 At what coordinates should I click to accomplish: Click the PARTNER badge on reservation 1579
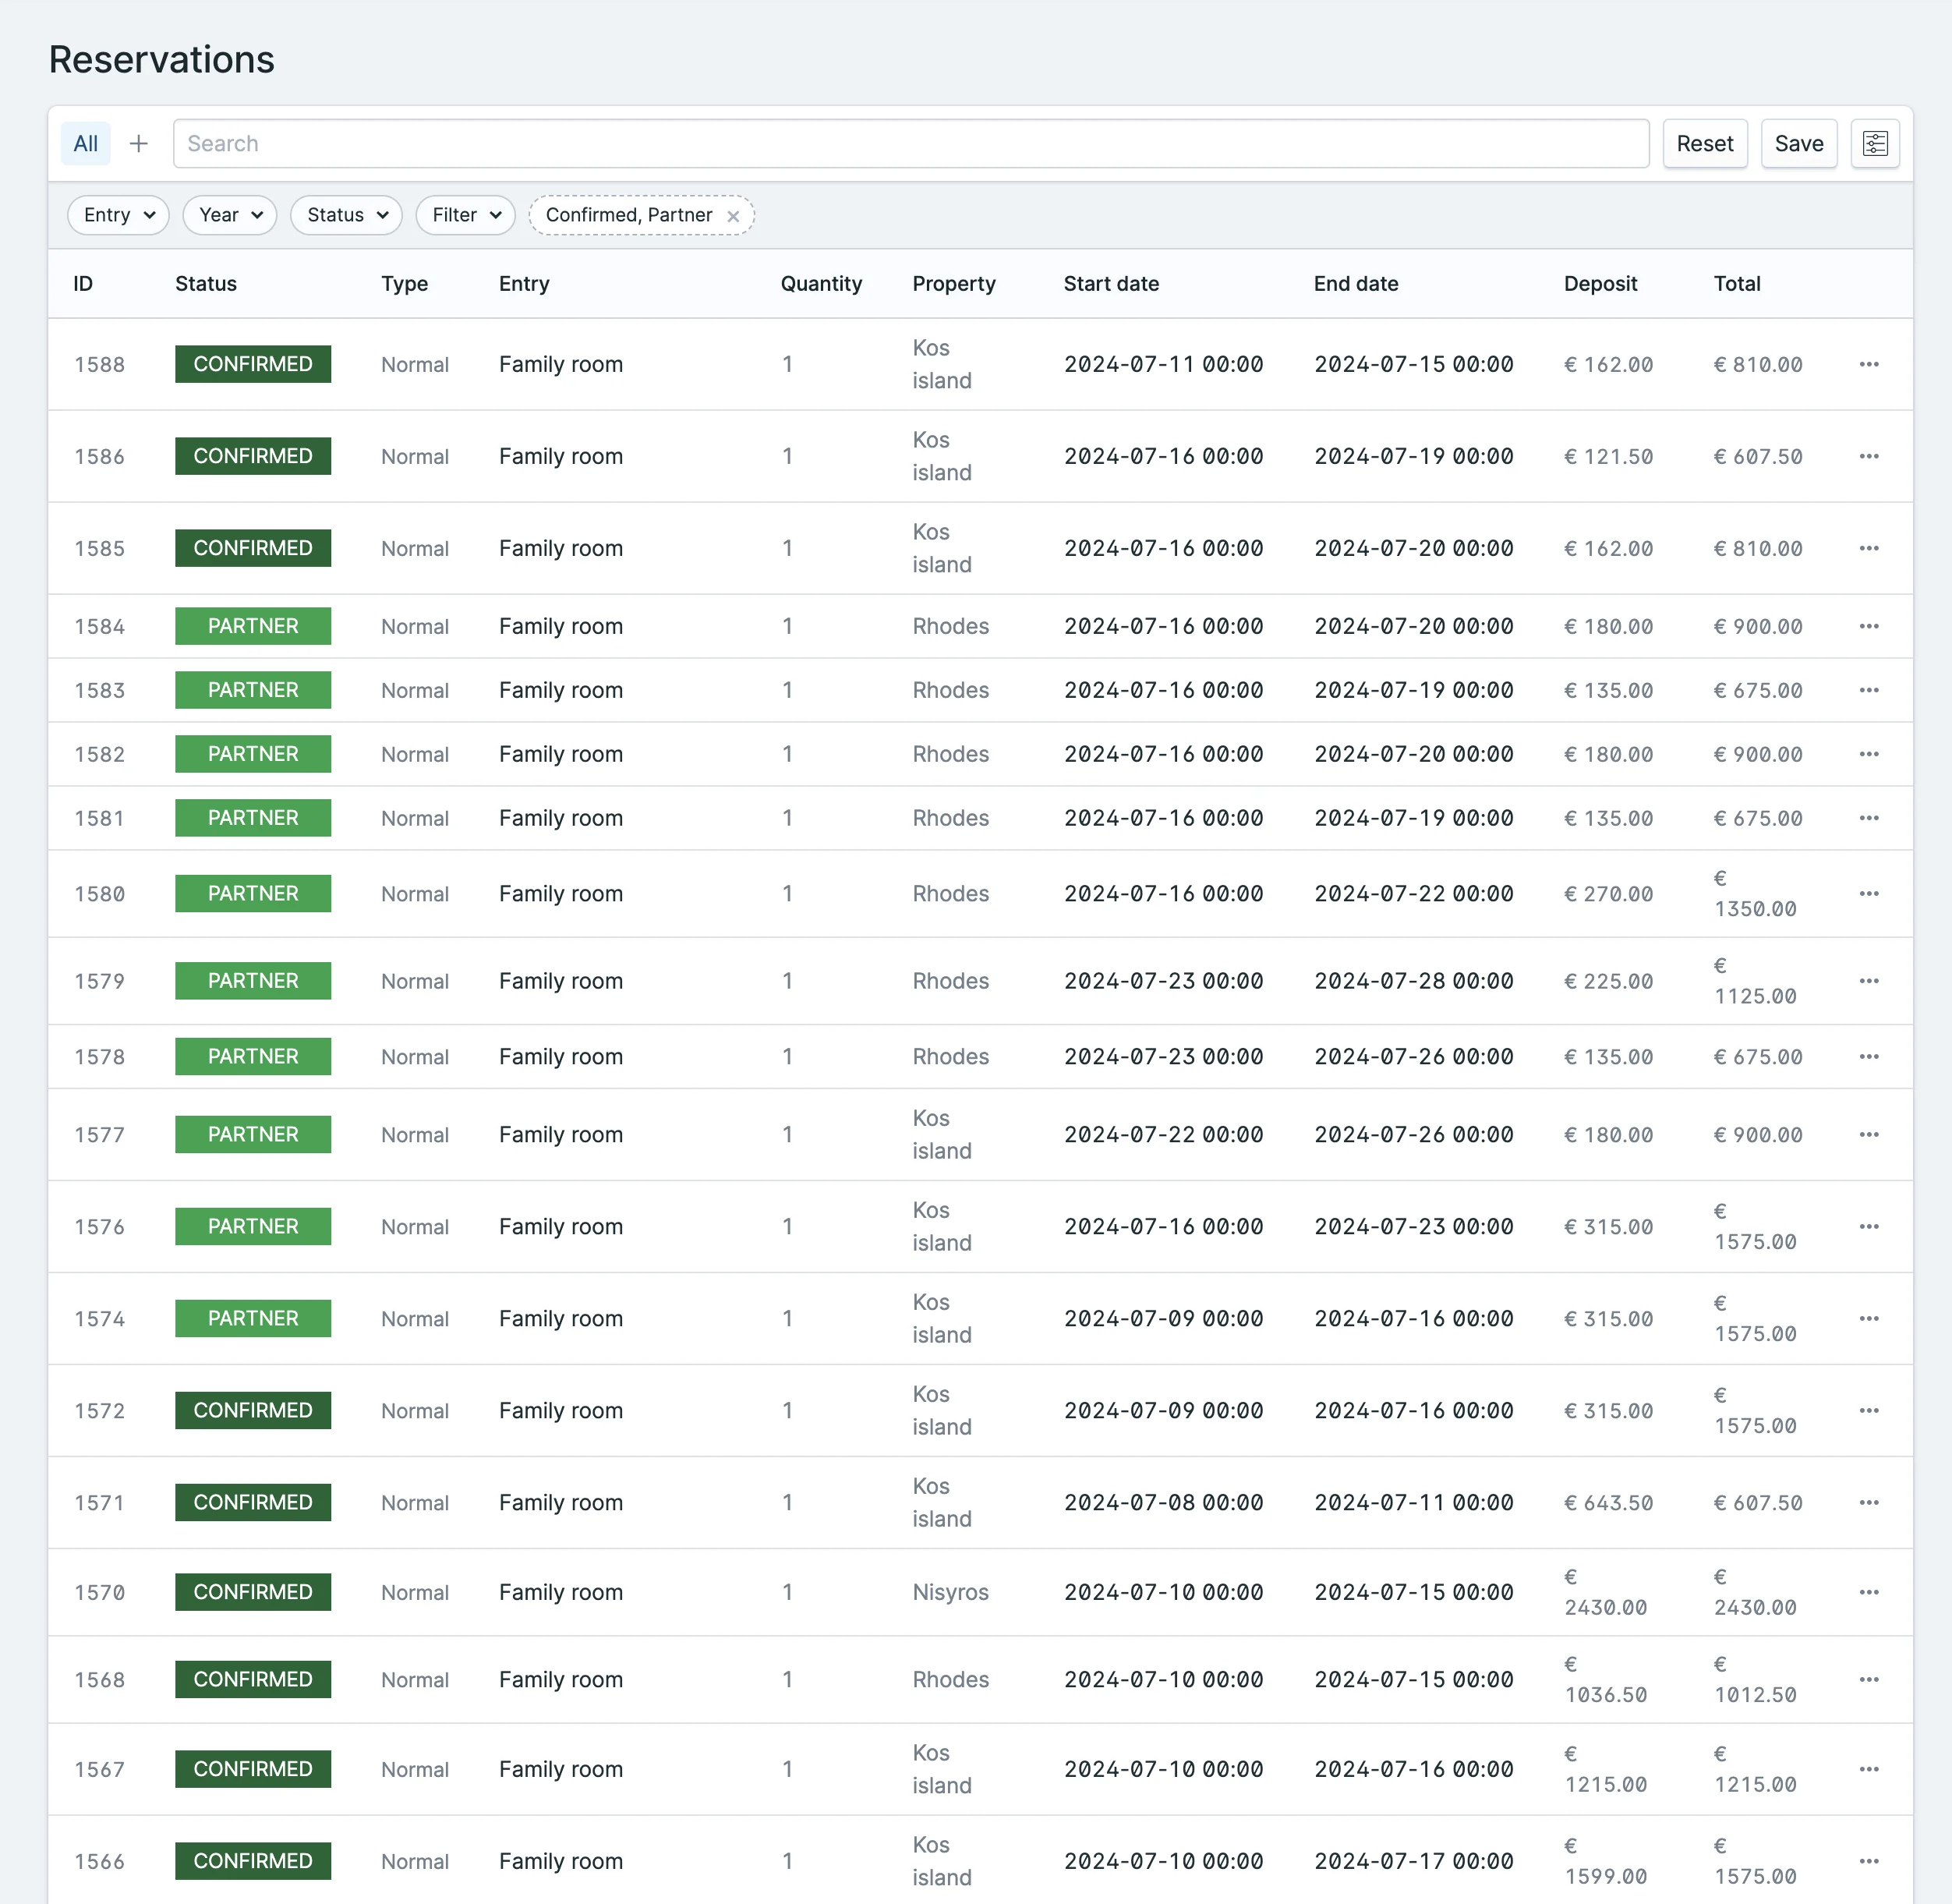coord(253,981)
